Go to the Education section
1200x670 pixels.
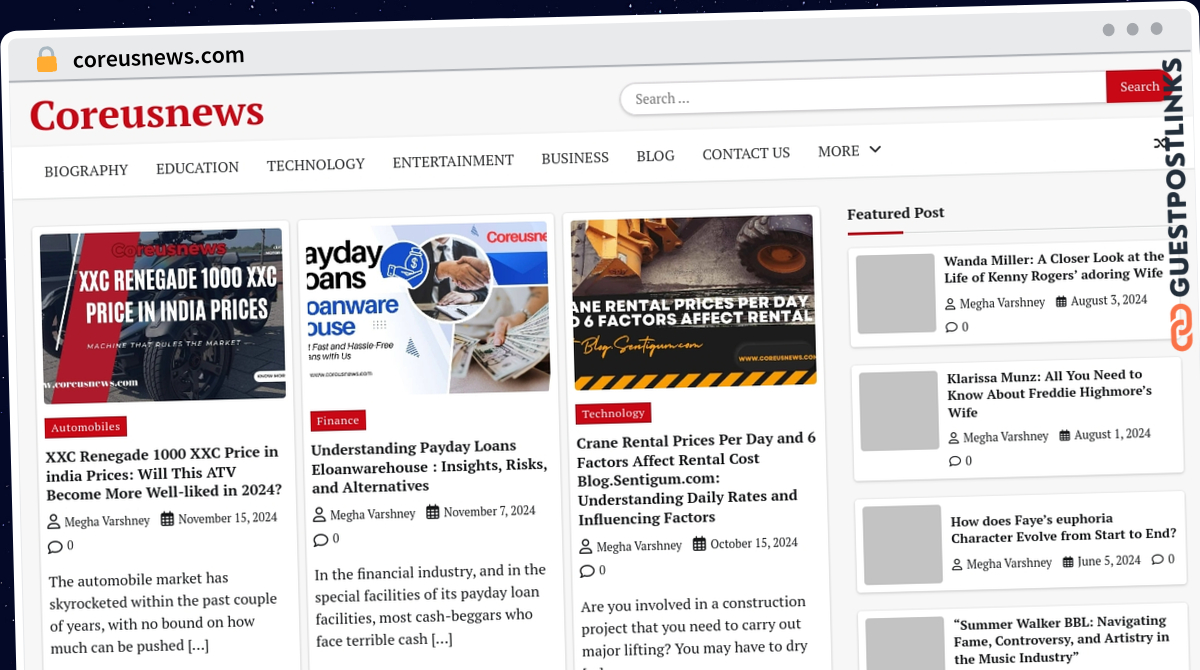[197, 167]
